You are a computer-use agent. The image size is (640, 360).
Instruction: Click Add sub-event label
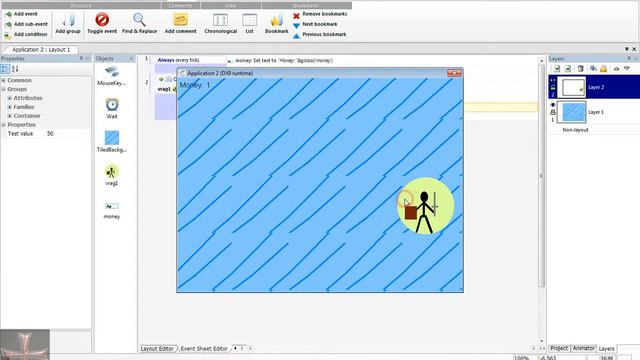[31, 24]
